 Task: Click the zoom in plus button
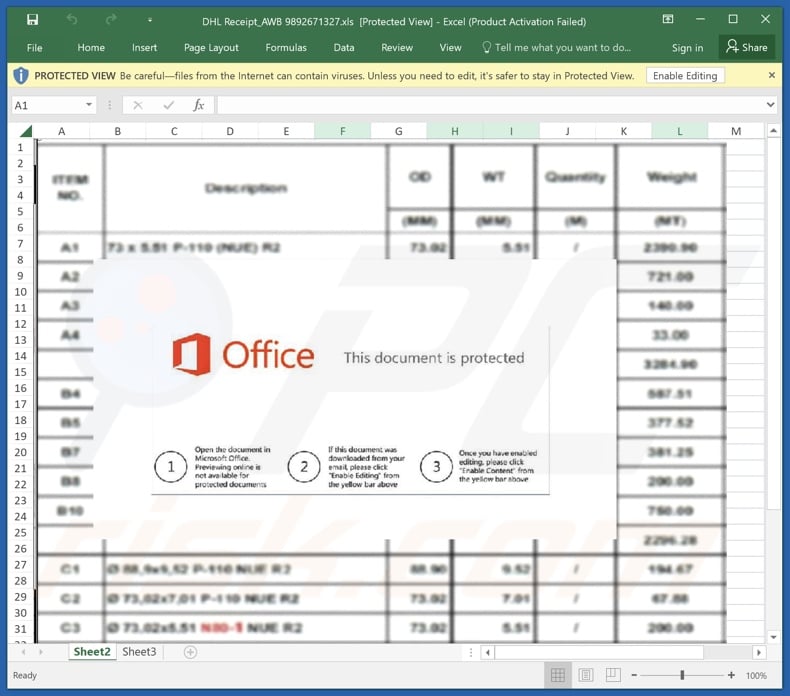point(731,675)
